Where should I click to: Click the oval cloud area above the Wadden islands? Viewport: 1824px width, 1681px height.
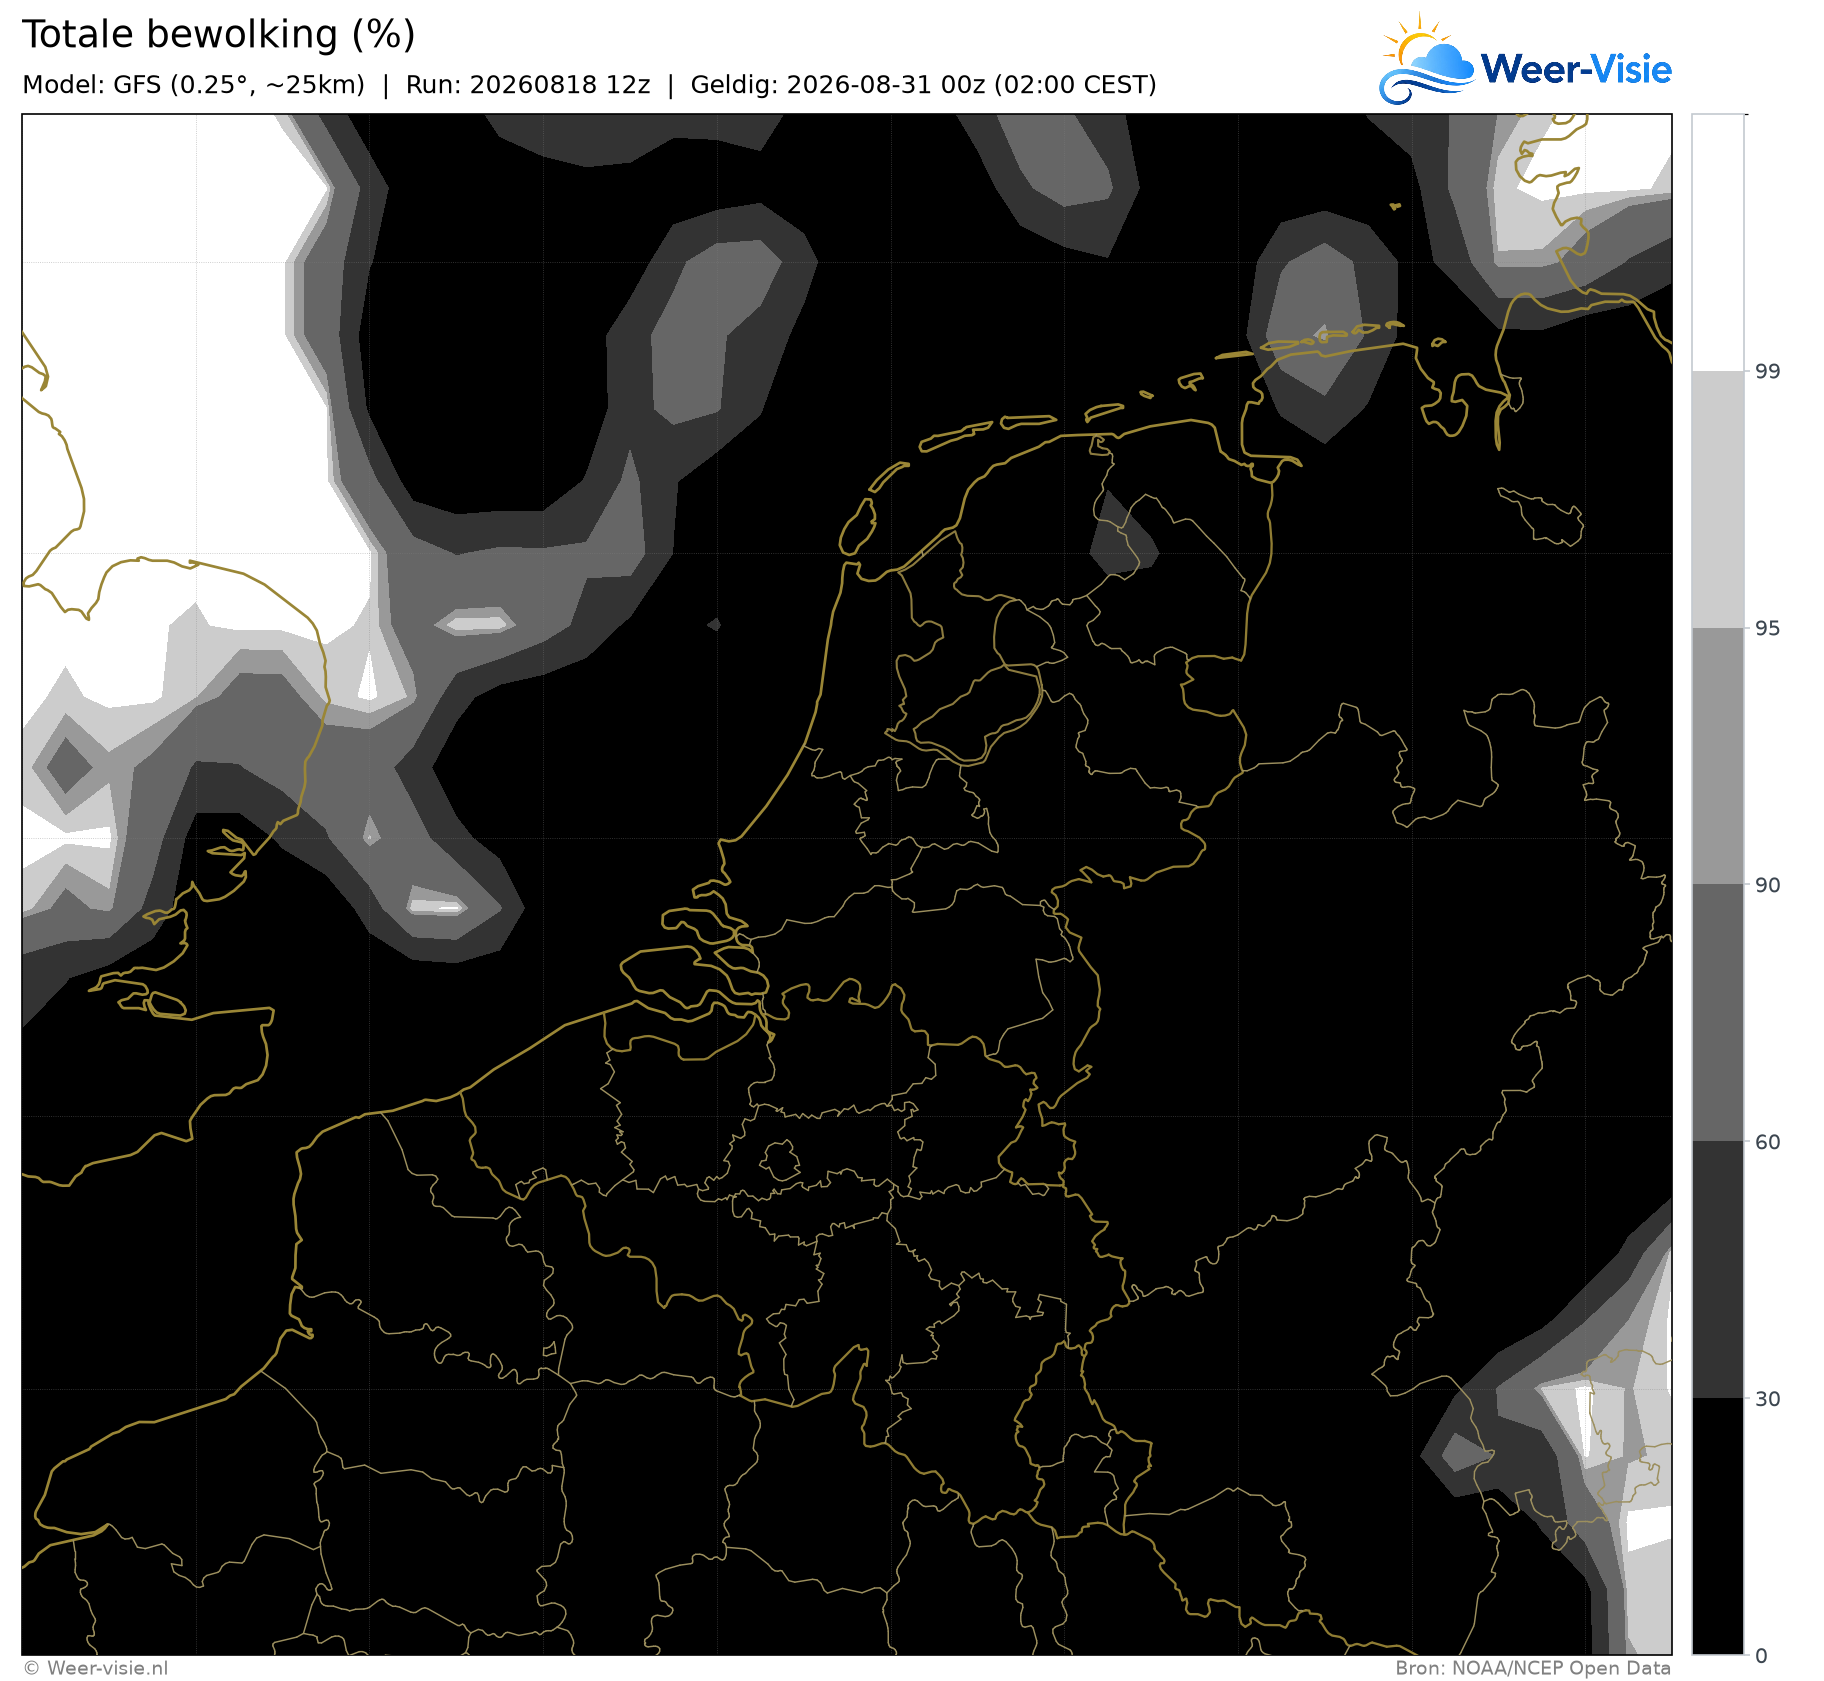point(1322,325)
